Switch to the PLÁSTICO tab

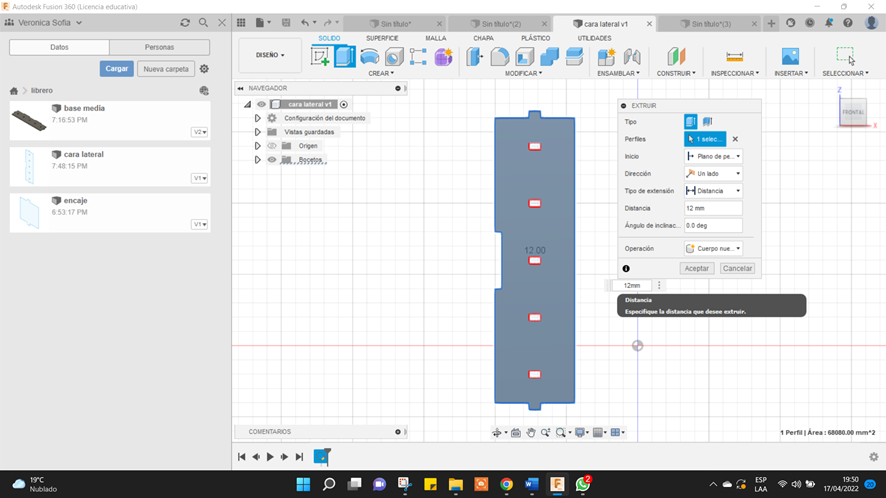pyautogui.click(x=535, y=38)
